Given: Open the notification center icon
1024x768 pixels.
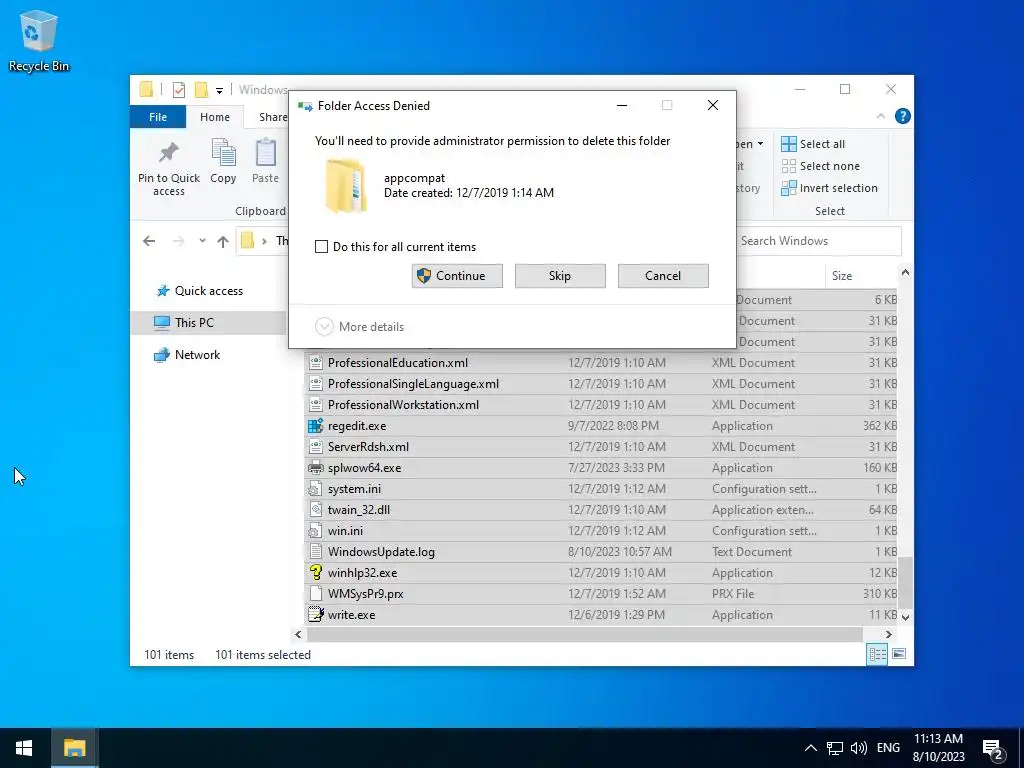Looking at the screenshot, I should 993,748.
